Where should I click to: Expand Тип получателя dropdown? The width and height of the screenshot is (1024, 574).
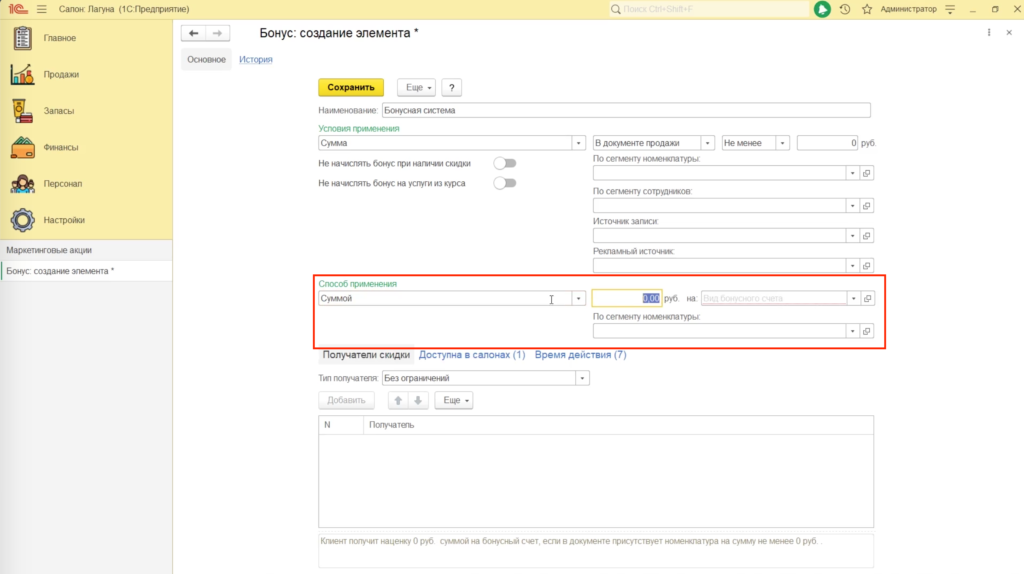[x=582, y=378]
